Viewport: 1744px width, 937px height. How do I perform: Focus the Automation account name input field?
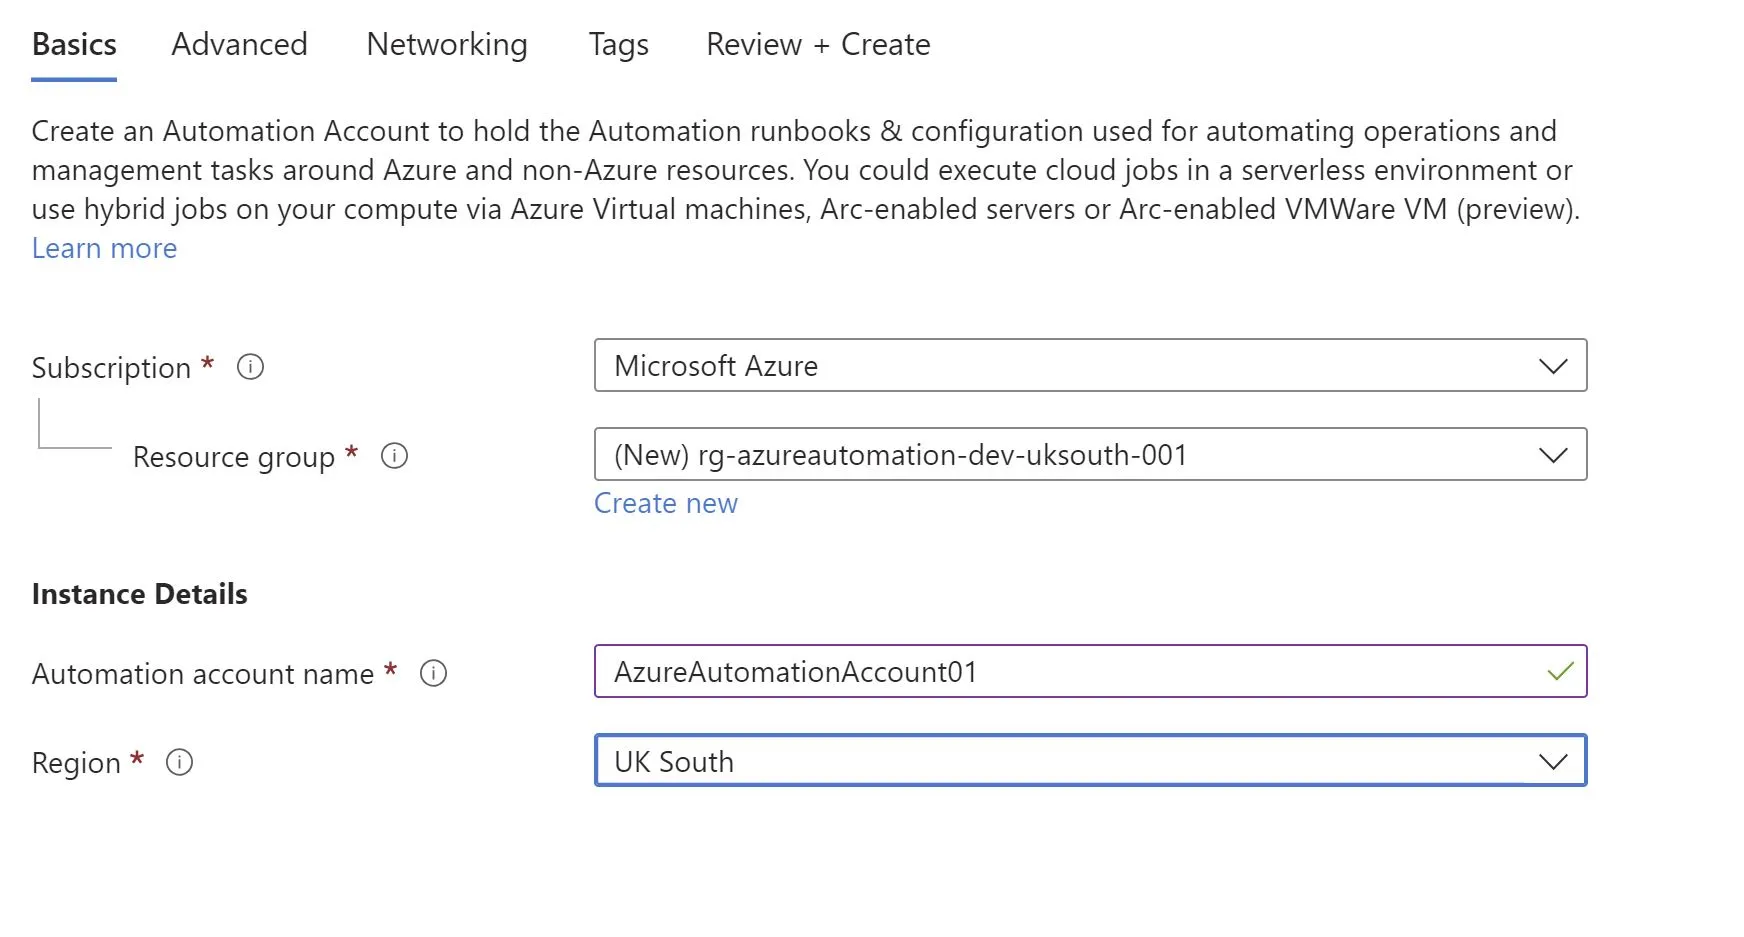[x=1090, y=671]
